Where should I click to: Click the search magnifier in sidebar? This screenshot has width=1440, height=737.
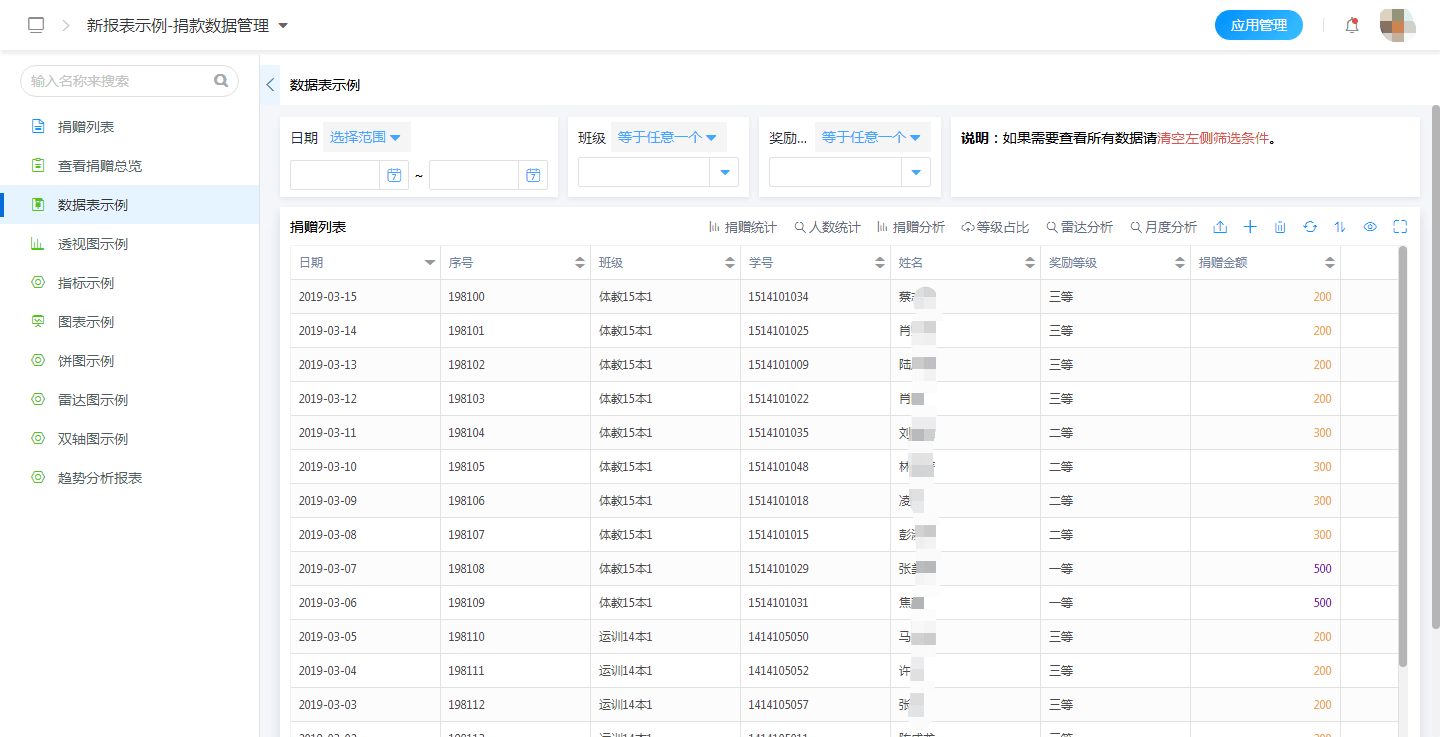coord(221,81)
